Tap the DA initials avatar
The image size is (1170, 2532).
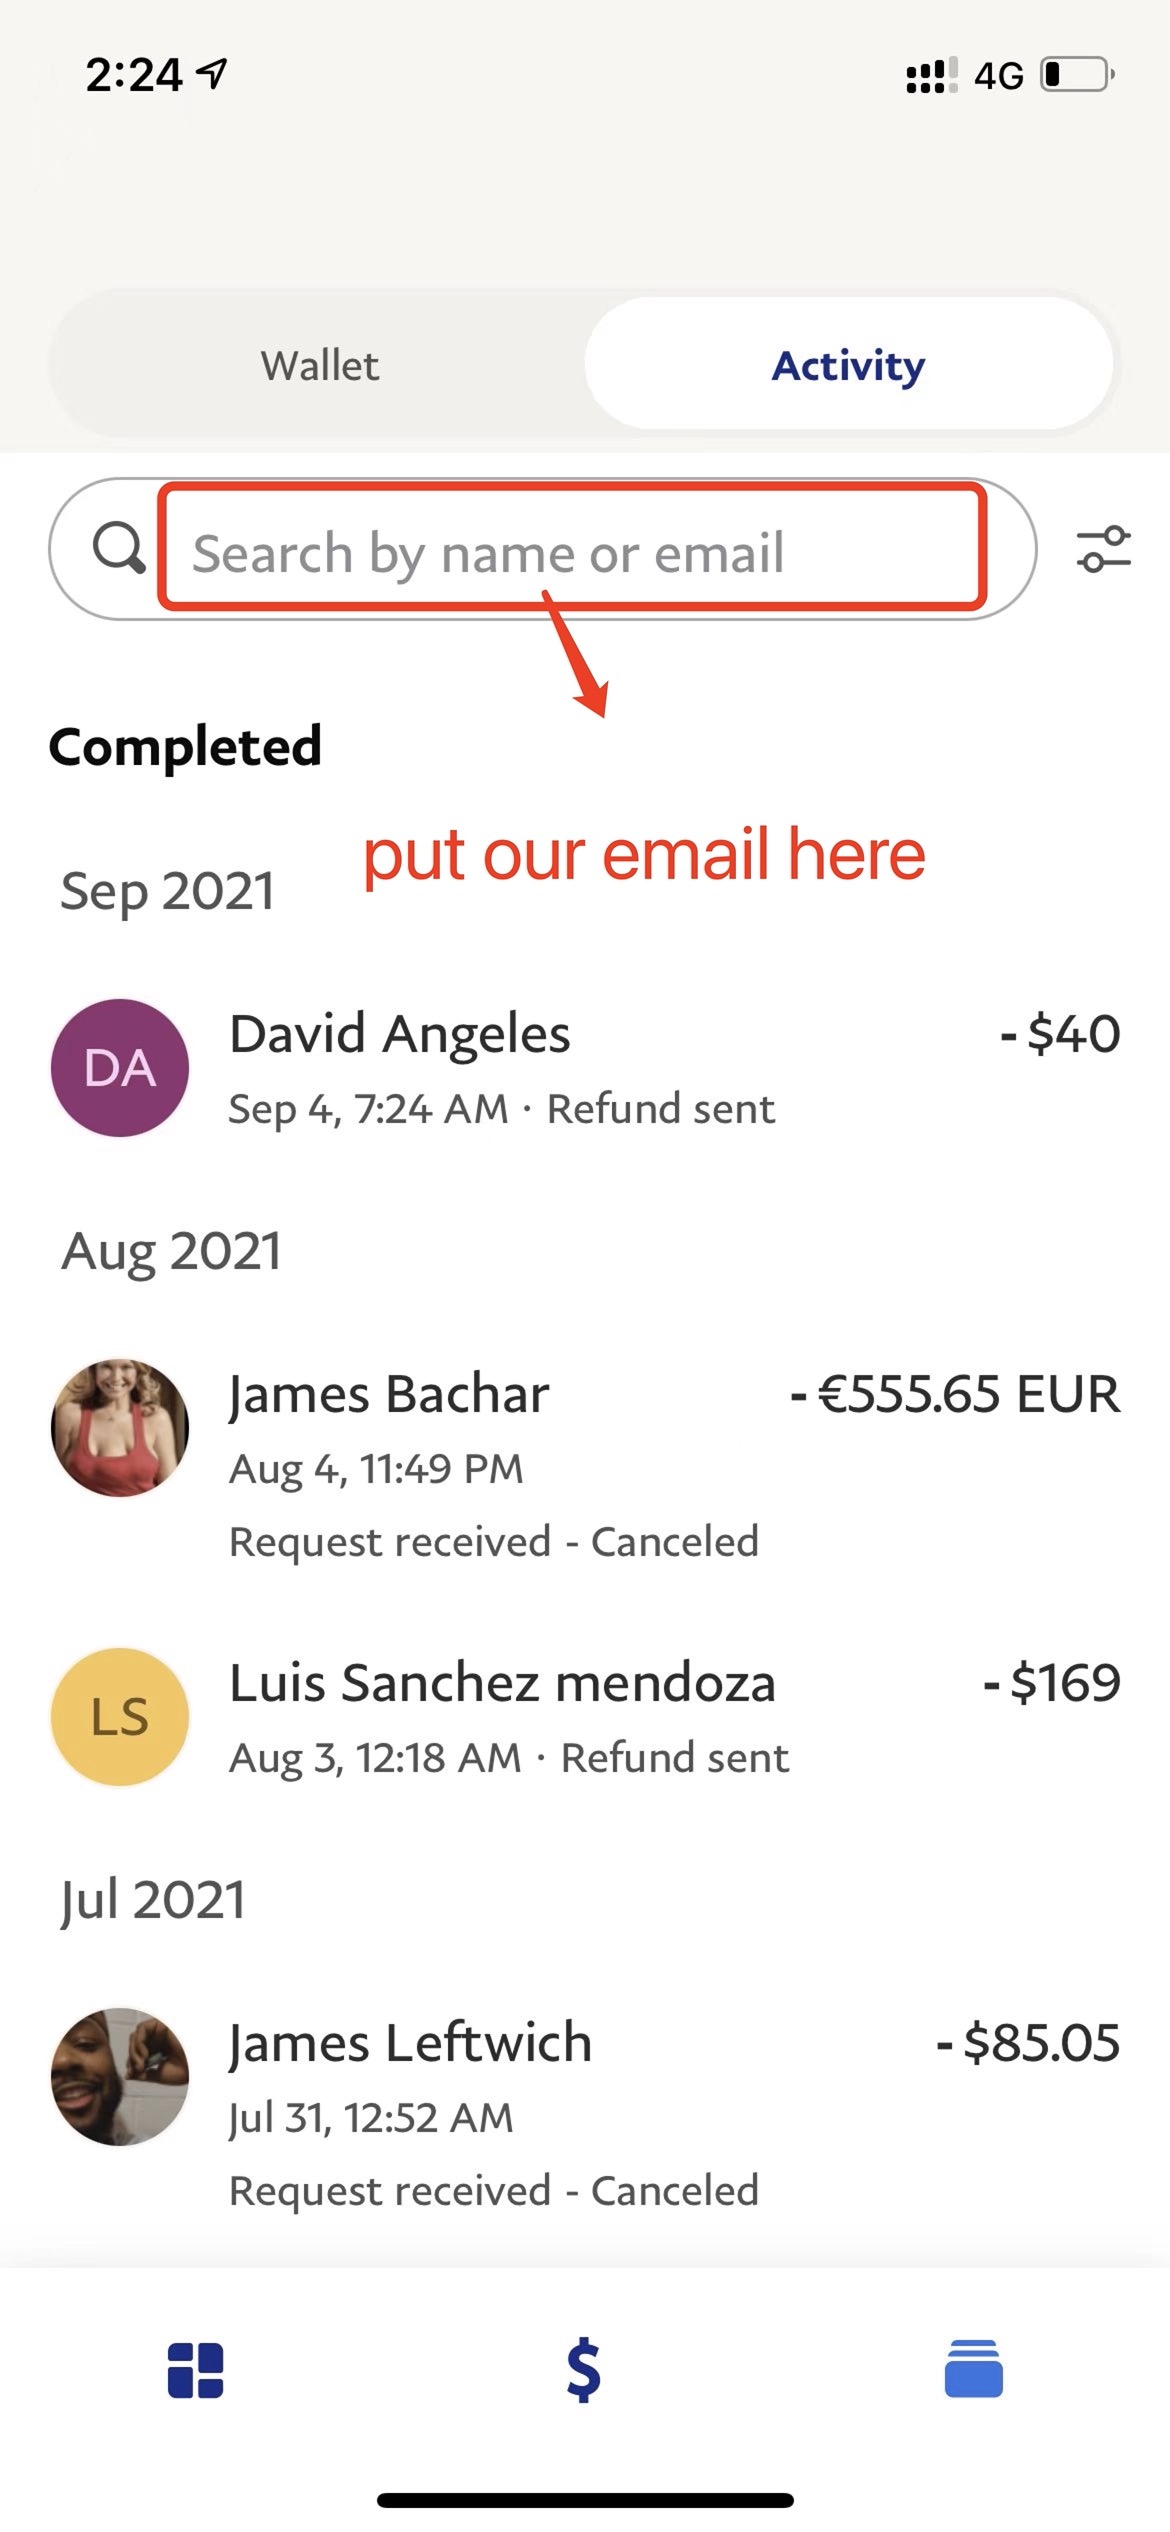pos(120,1068)
